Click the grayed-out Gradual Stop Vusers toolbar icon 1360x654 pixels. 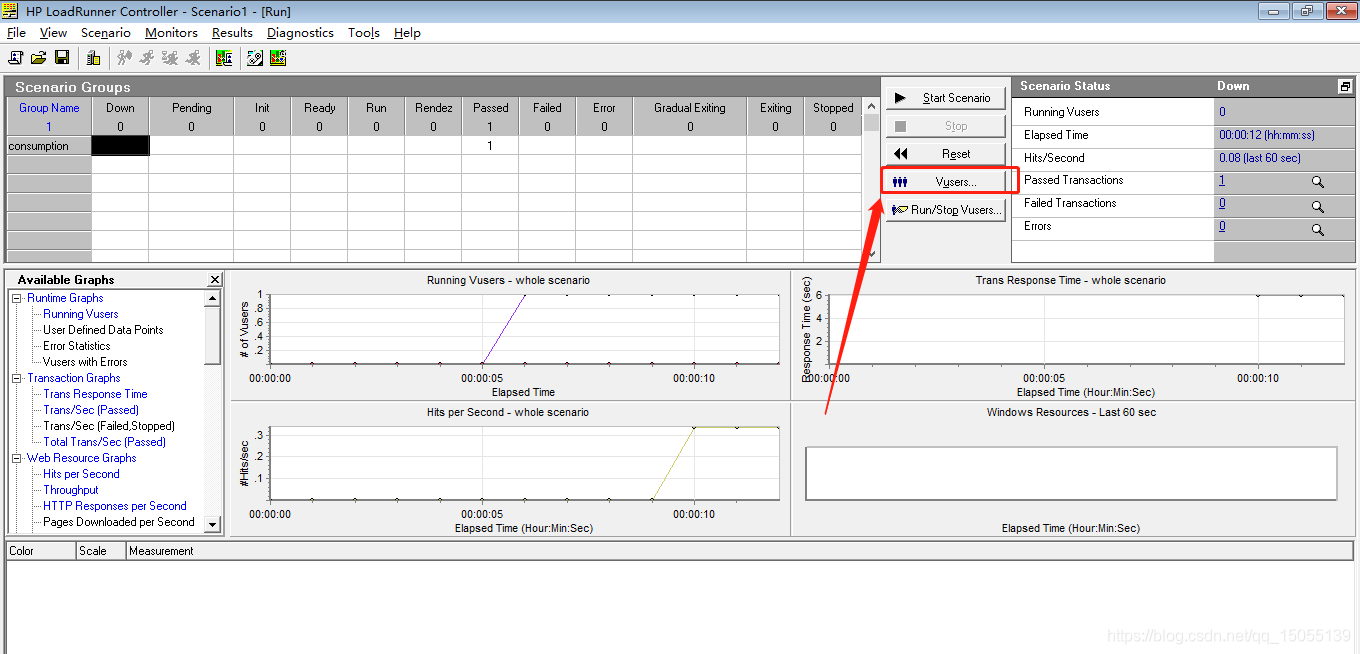click(x=170, y=58)
